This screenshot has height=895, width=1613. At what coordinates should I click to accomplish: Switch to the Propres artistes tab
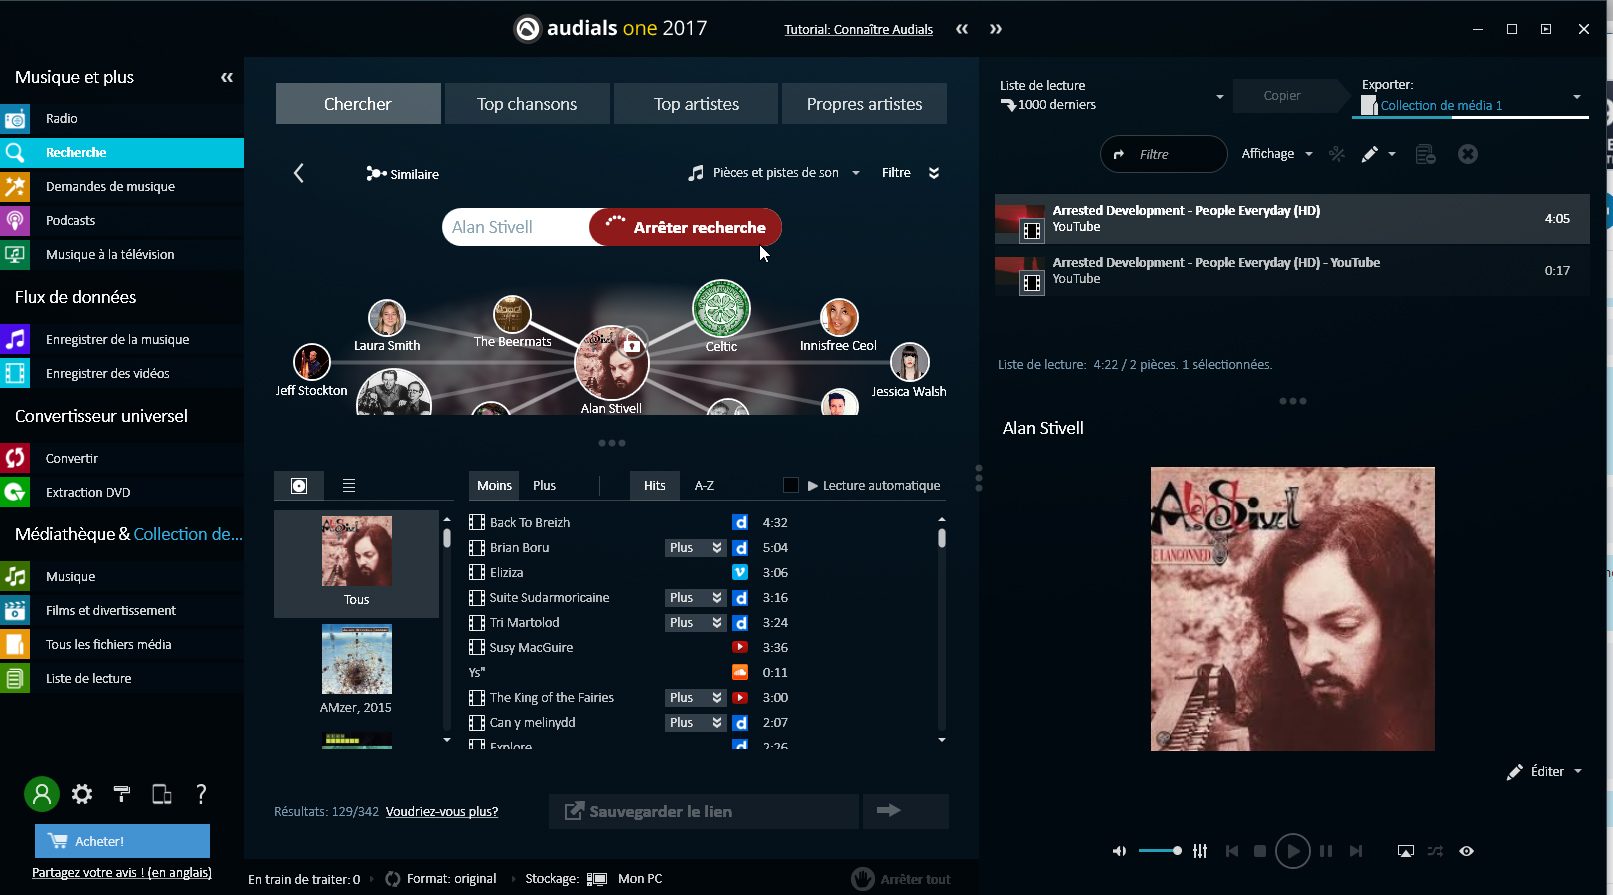864,104
